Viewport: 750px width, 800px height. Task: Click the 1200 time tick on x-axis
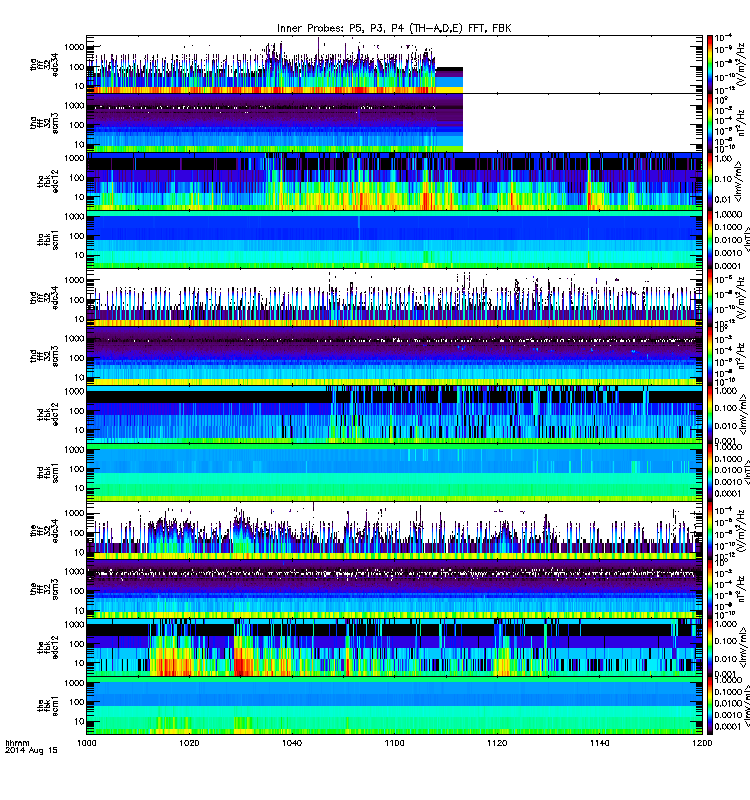[x=702, y=743]
